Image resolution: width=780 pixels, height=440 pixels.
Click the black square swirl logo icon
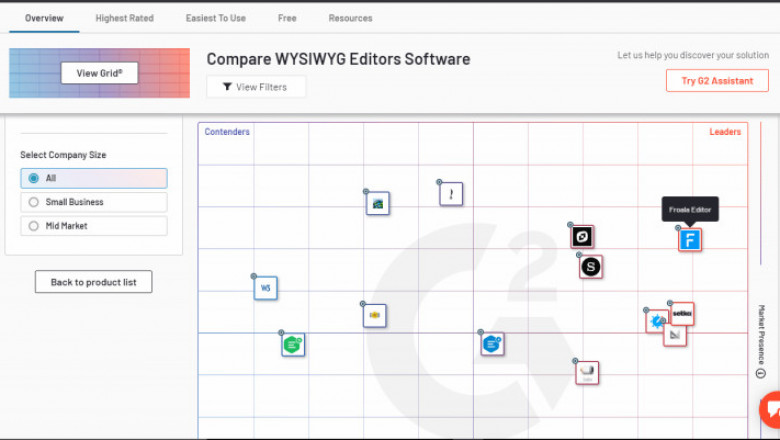582,237
